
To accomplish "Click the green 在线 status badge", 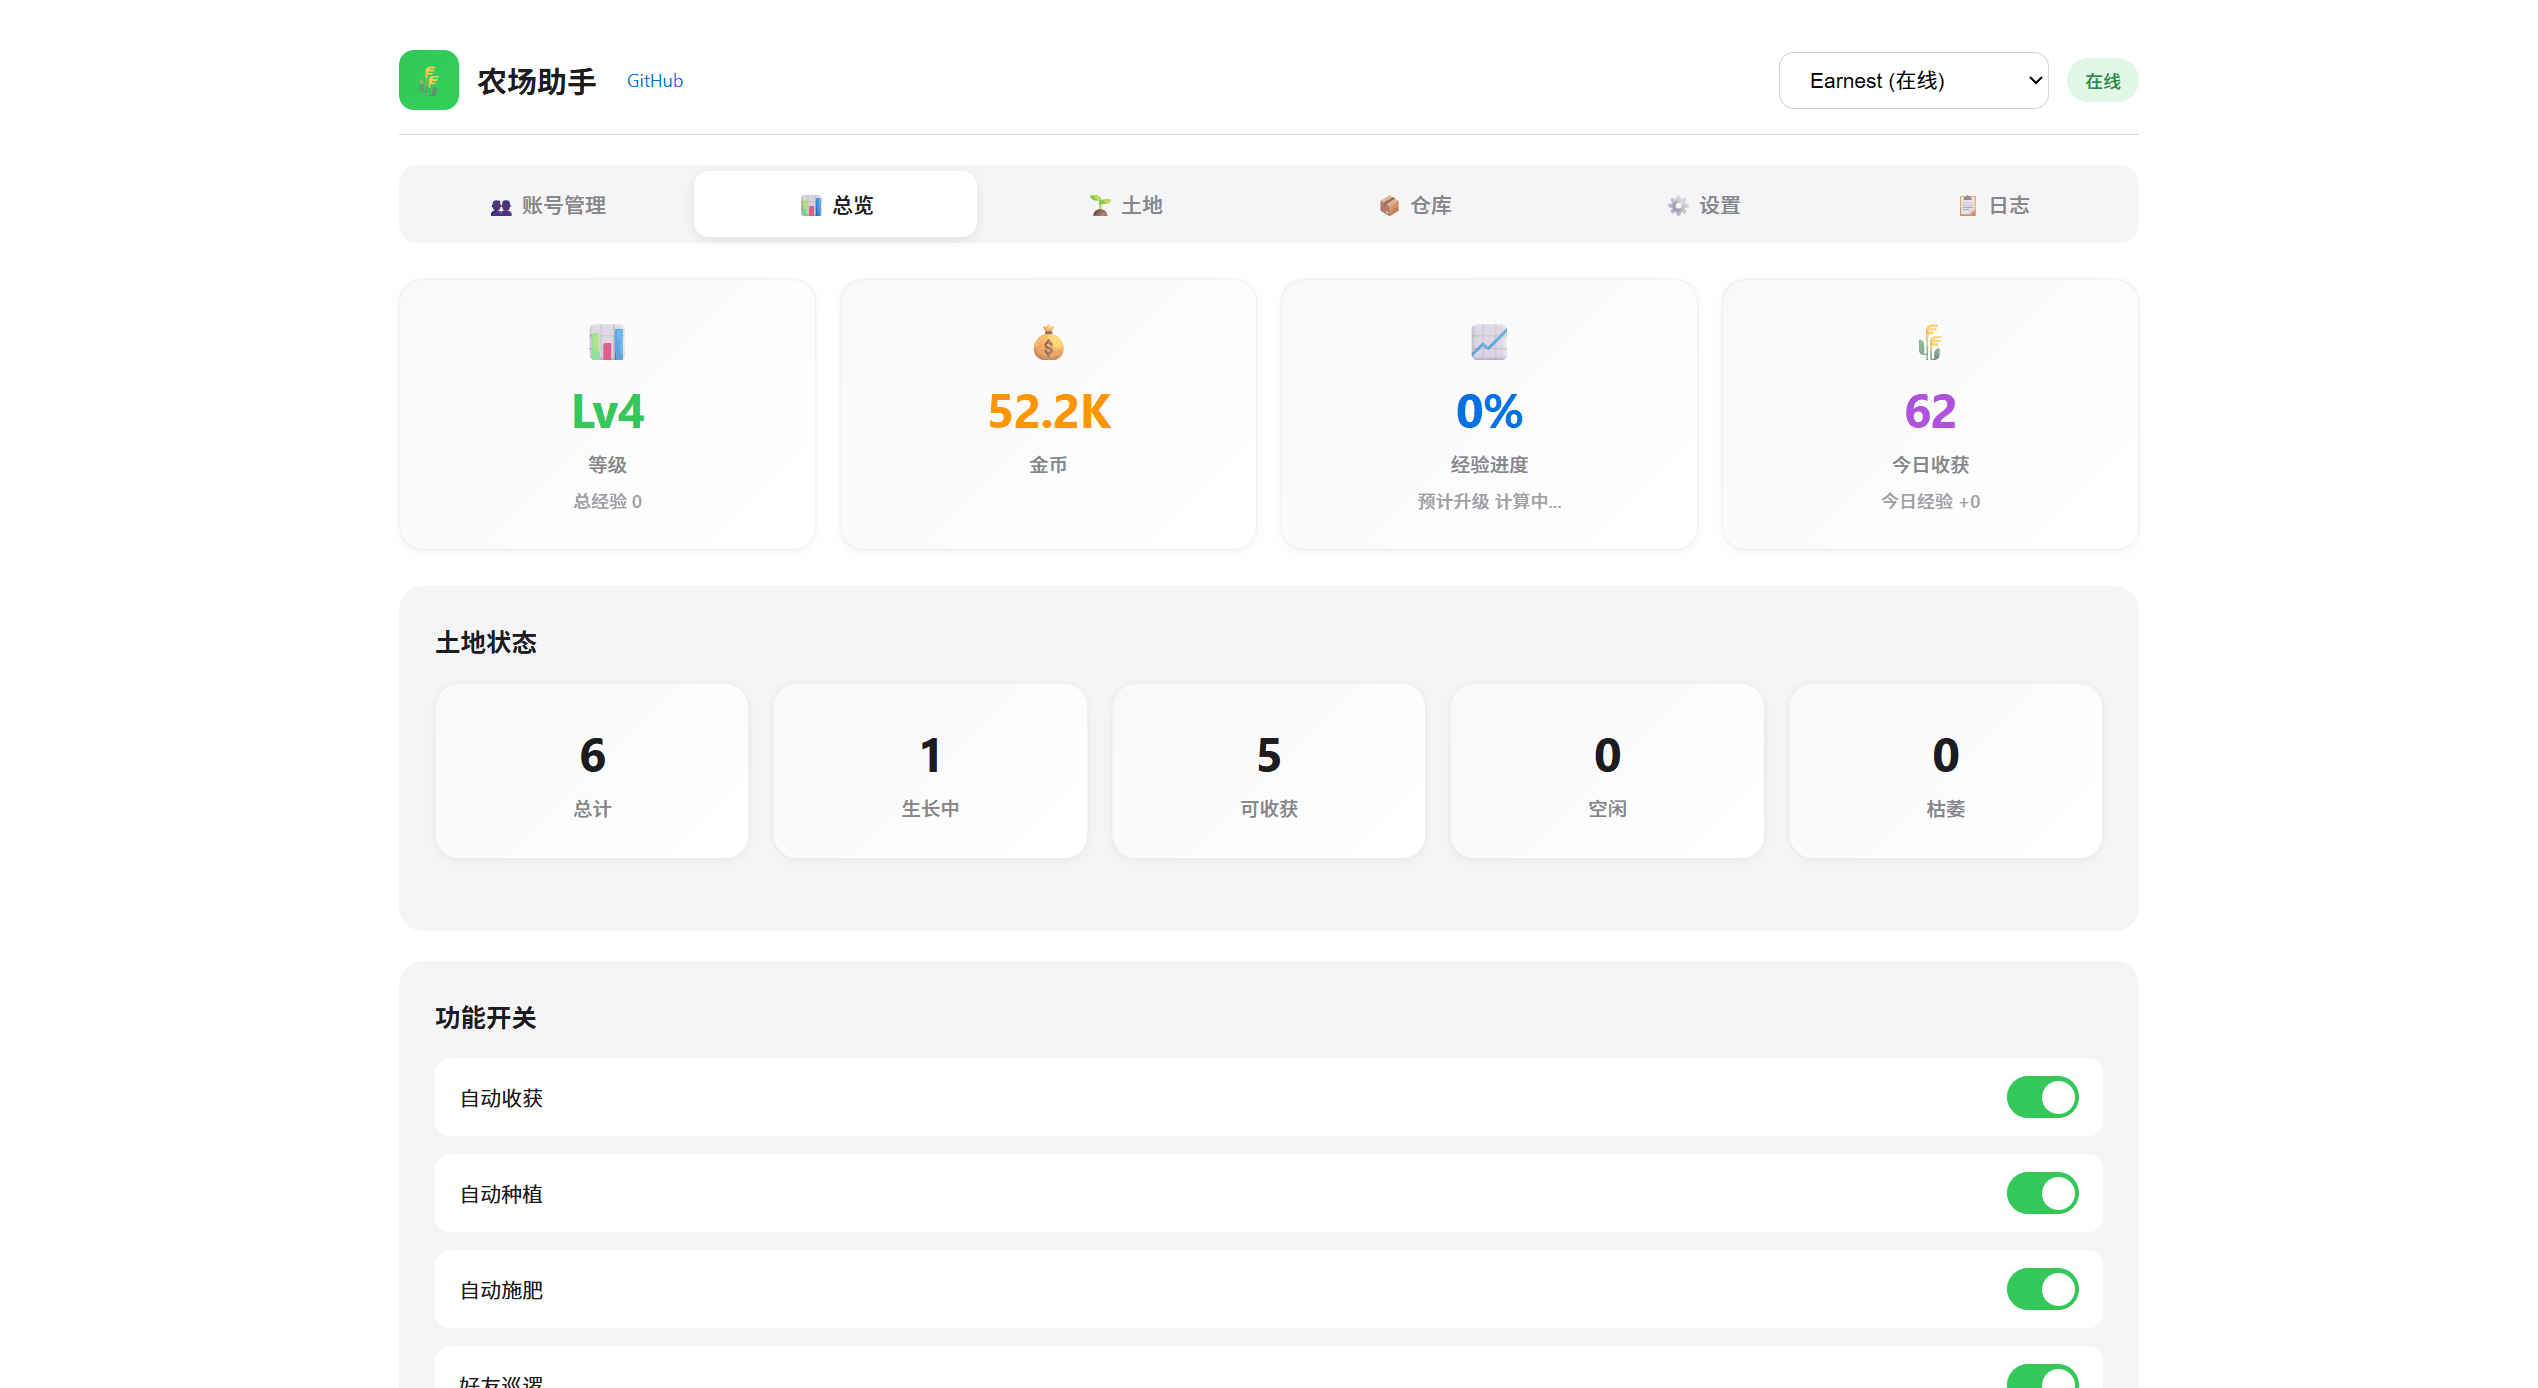I will [2102, 81].
